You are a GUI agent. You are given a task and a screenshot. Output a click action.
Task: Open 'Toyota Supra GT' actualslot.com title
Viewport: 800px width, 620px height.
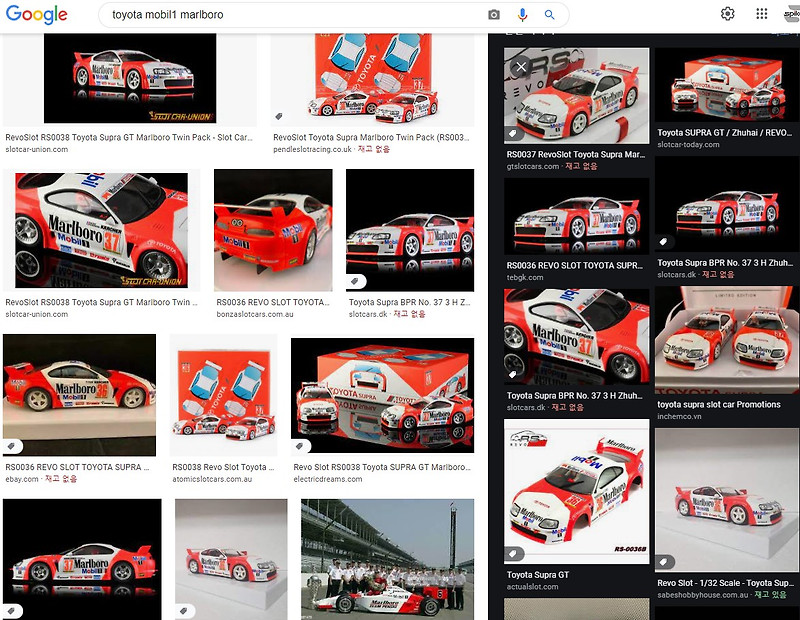538,575
